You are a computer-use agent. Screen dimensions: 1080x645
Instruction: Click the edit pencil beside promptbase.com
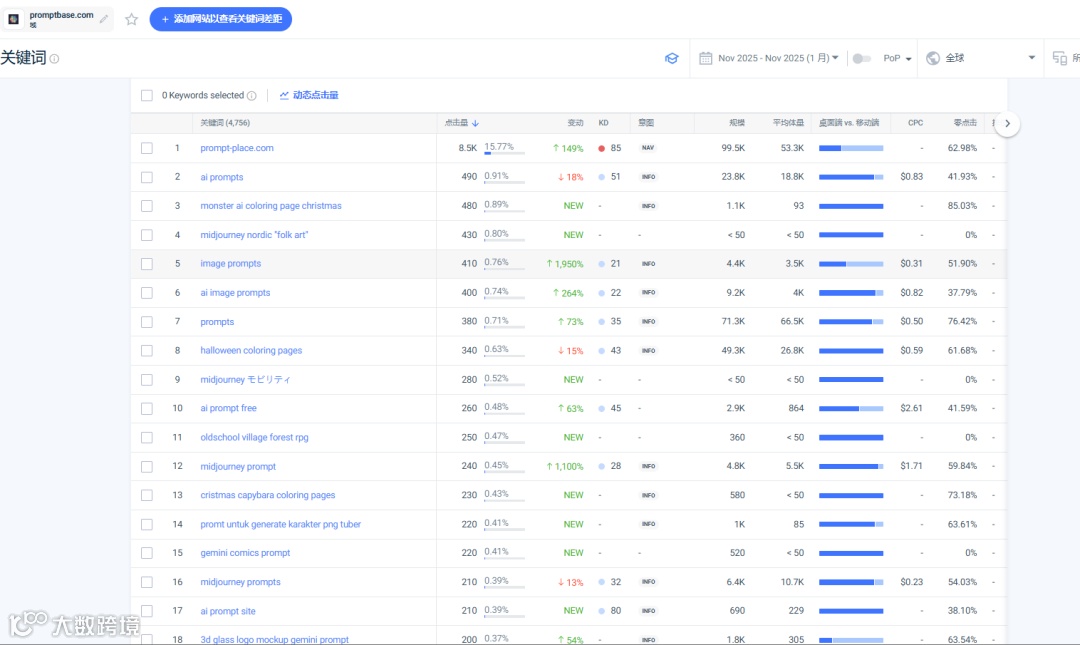(x=104, y=19)
